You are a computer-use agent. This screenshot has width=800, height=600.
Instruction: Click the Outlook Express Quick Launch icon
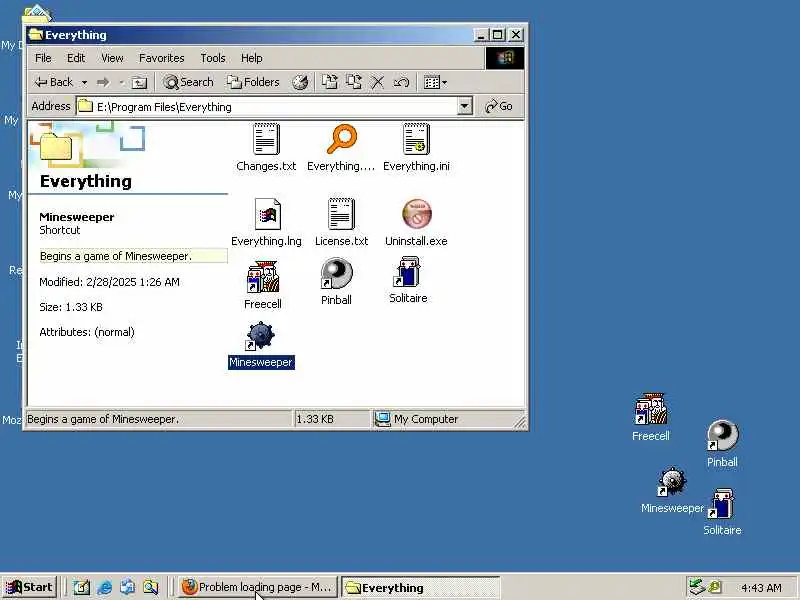pyautogui.click(x=128, y=587)
